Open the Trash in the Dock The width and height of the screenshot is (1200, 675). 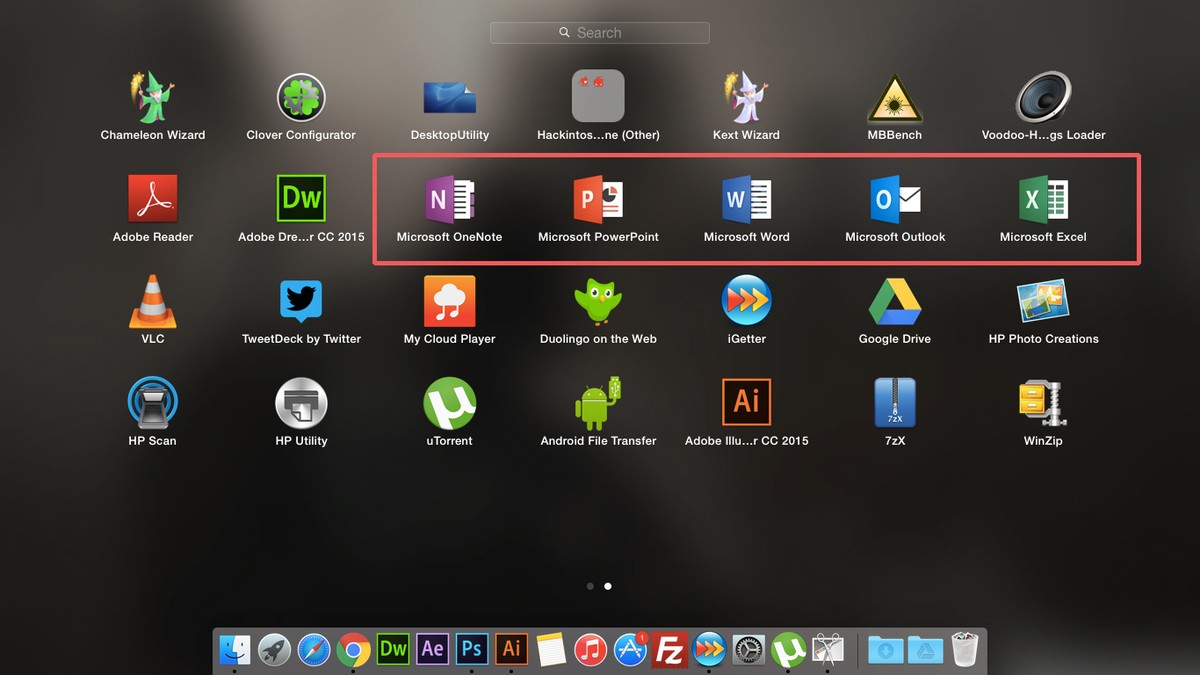coord(964,650)
